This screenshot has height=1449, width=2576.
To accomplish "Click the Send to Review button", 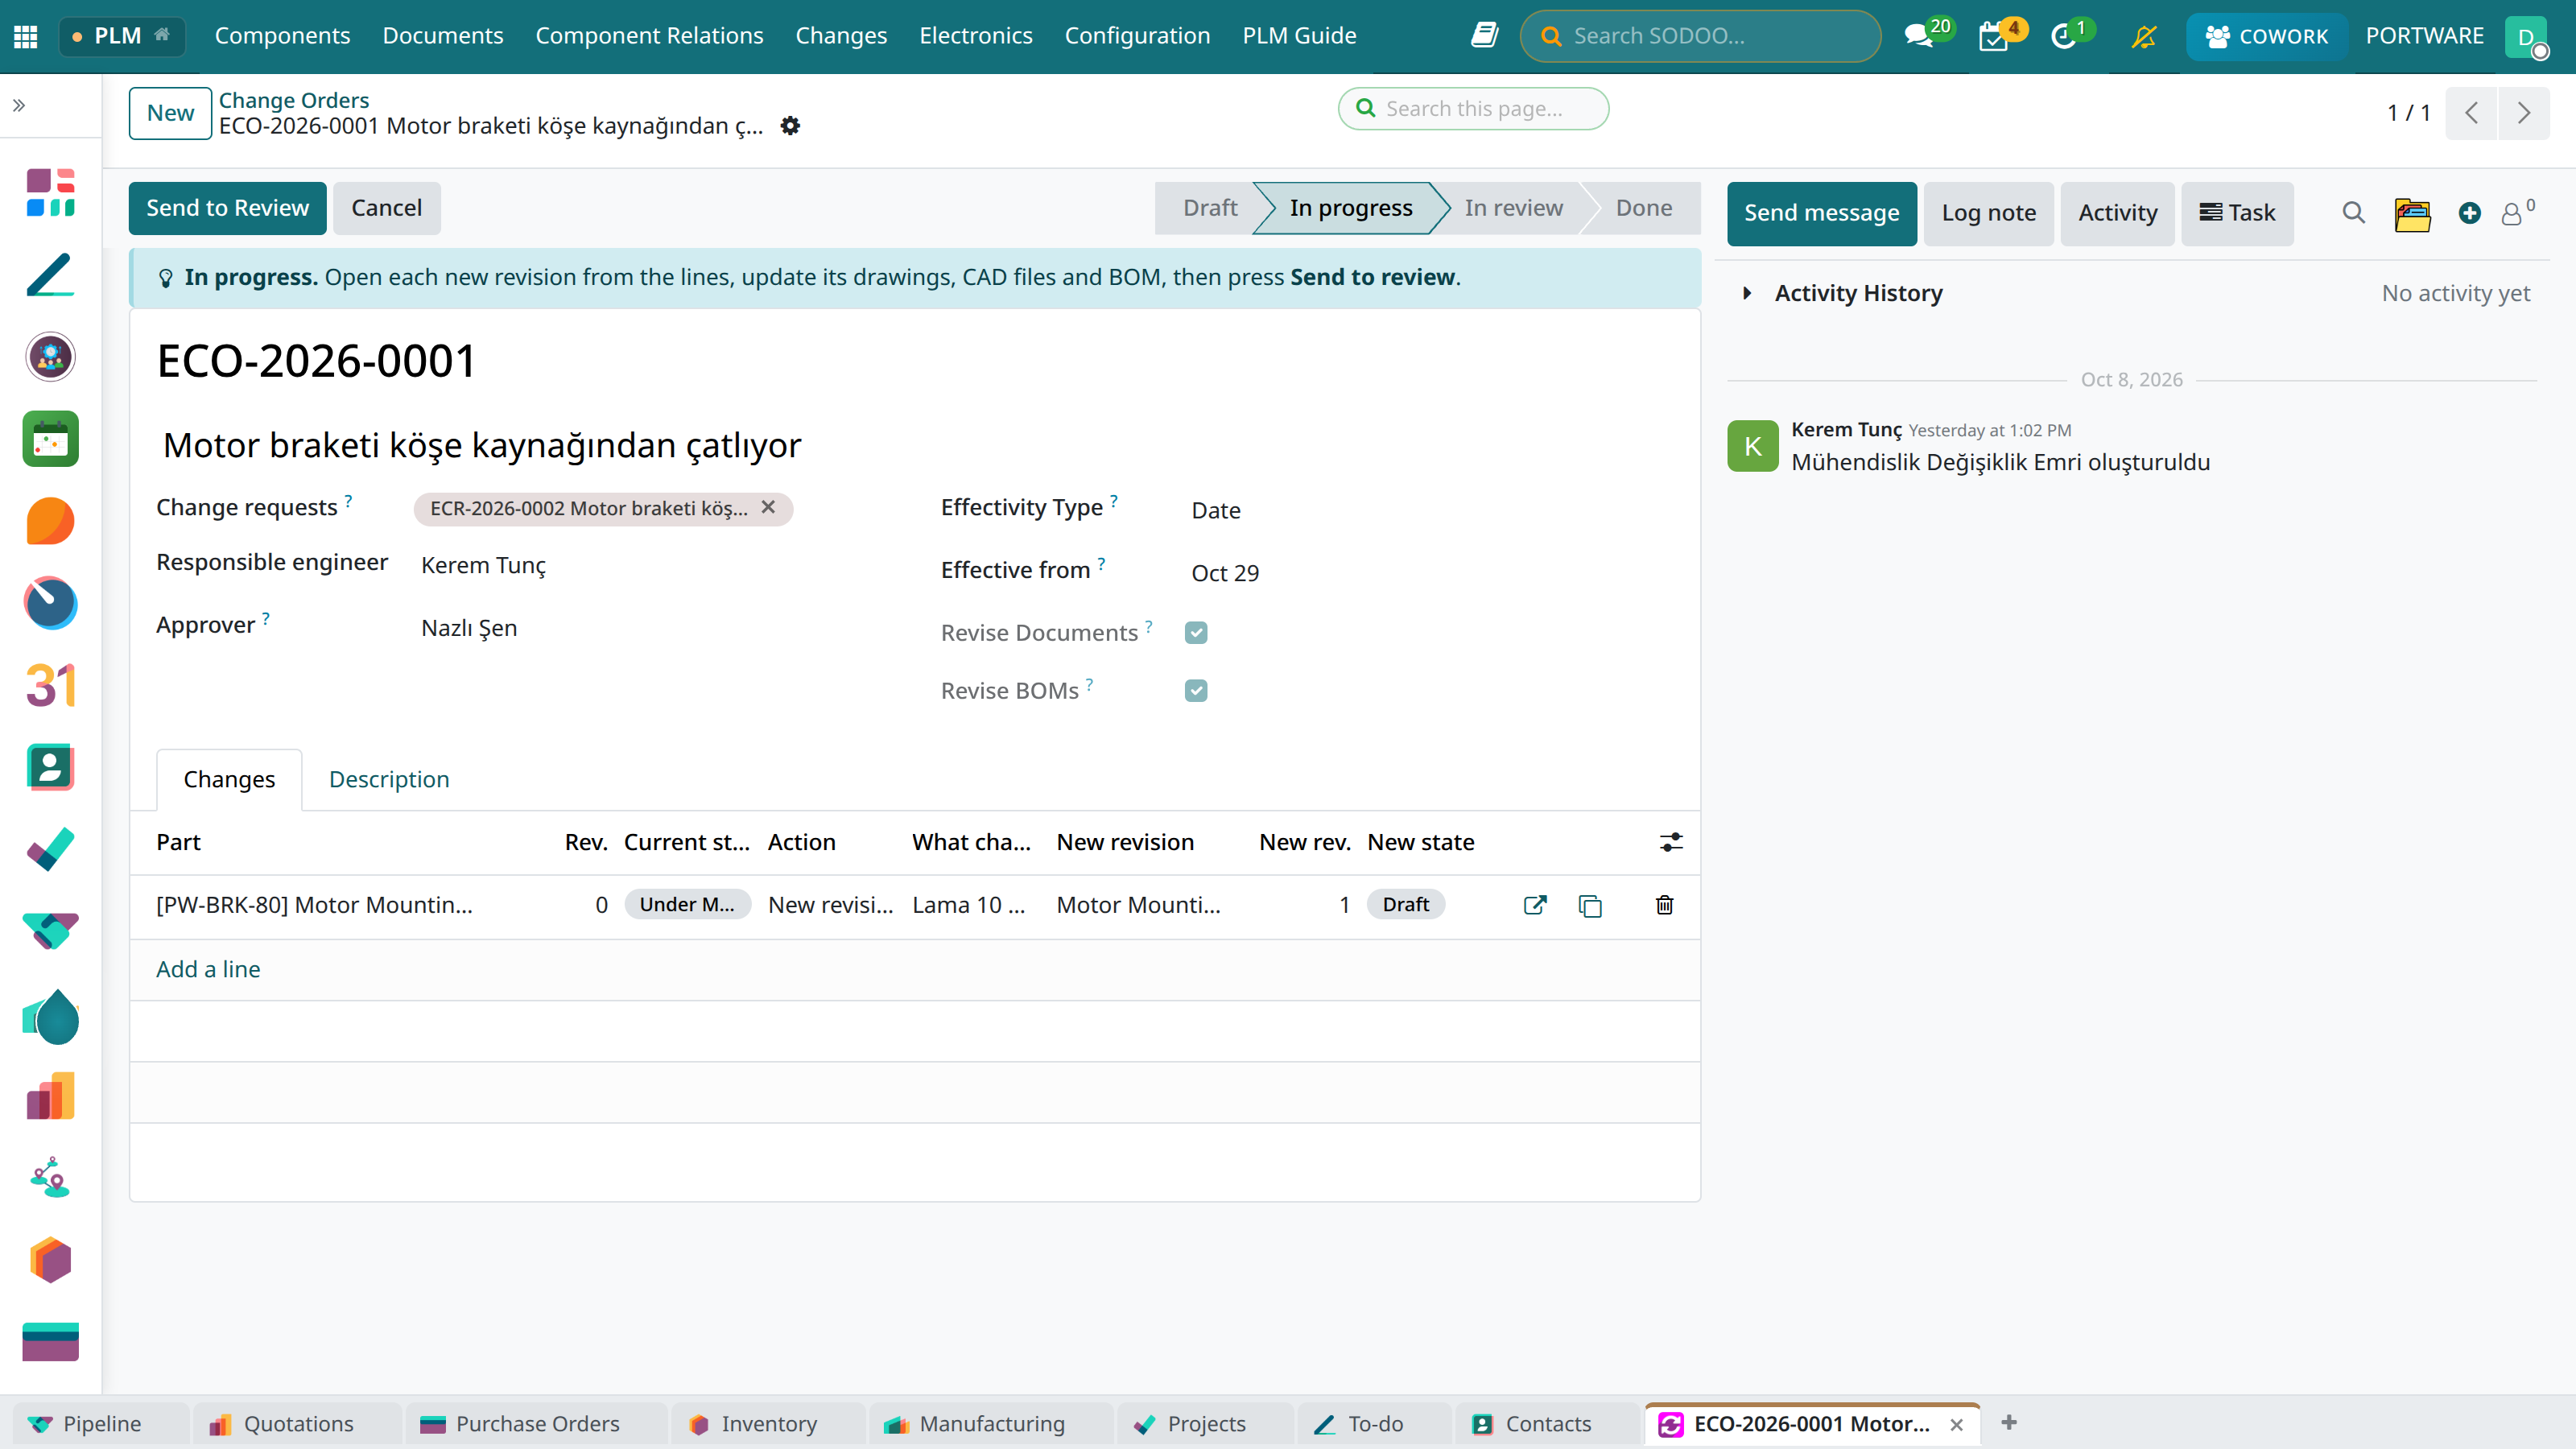I will [227, 208].
